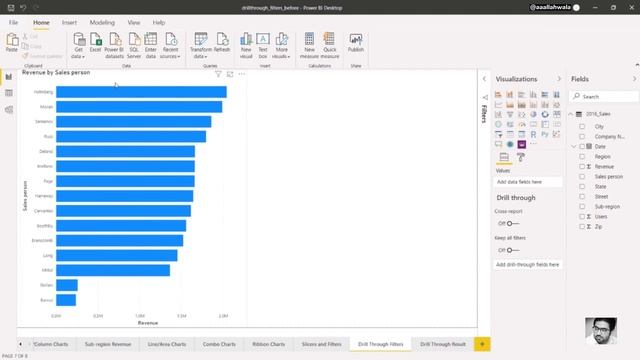This screenshot has width=640, height=360.
Task: Check the State field checkbox
Action: 582,187
